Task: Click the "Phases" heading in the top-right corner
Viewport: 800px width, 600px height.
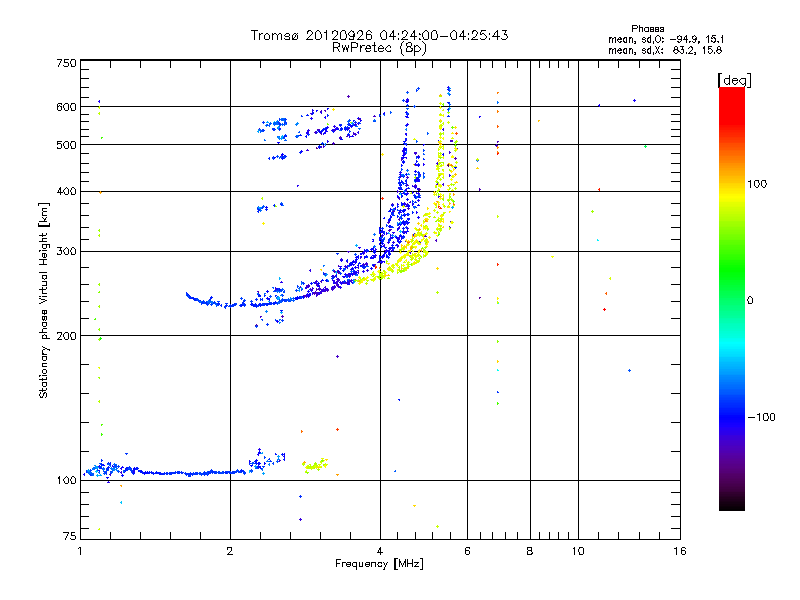Action: click(647, 29)
